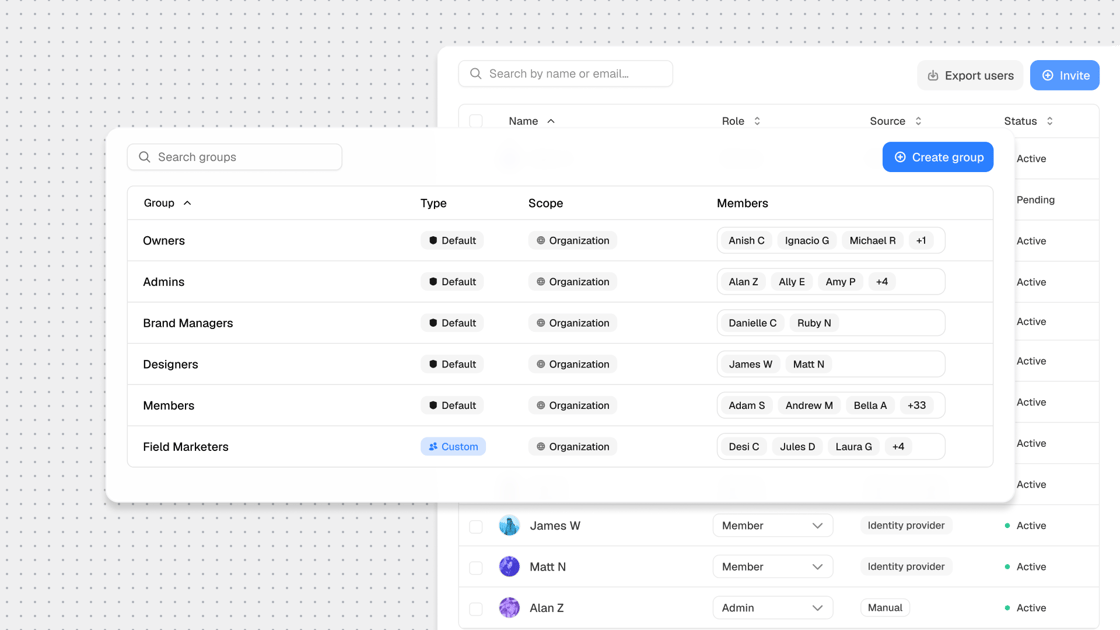
Task: Sort users by Status column
Action: [x=1029, y=121]
